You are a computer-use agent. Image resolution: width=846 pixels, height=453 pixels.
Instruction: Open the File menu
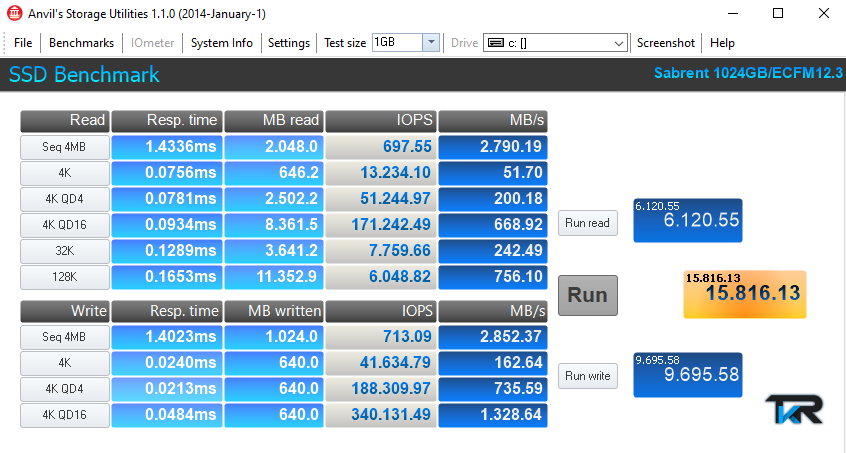[x=23, y=43]
